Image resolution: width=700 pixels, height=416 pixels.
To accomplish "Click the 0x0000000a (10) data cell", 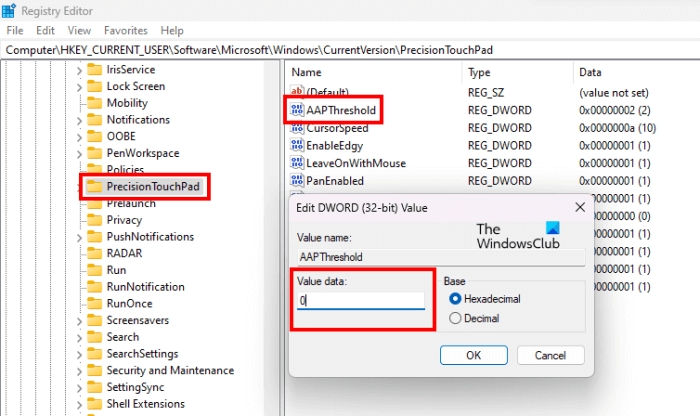I will point(617,128).
